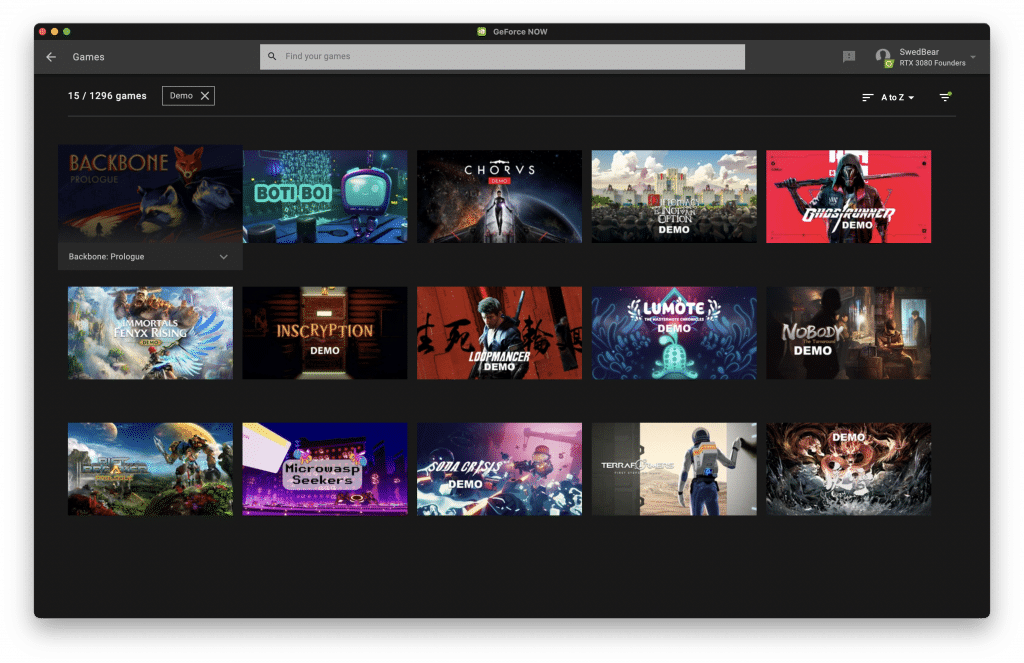Select the Riftbreaker Prologue tile
Viewport: 1024px width, 663px height.
pos(150,469)
